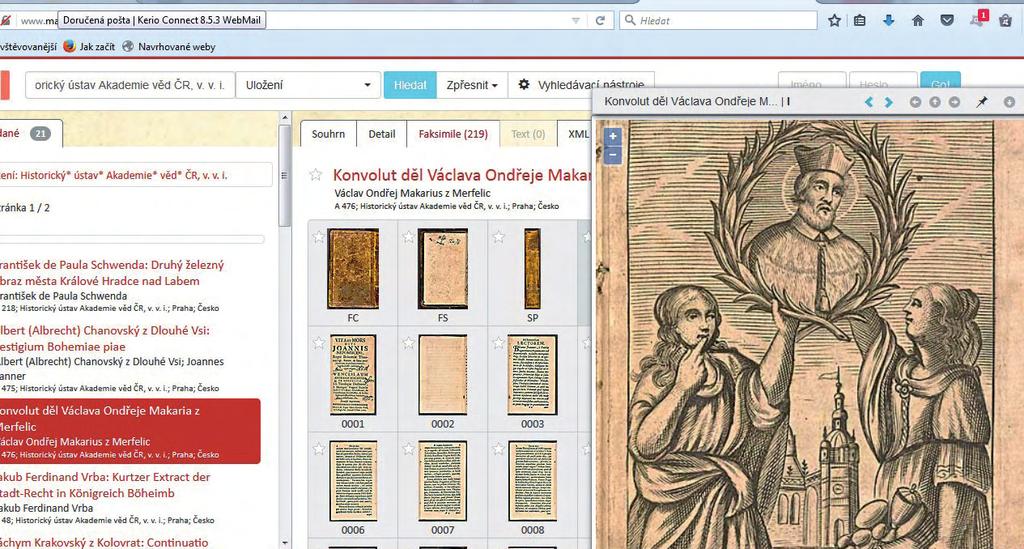The image size is (1024, 549).
Task: Zoom in on the facsimile viewer
Action: click(613, 136)
